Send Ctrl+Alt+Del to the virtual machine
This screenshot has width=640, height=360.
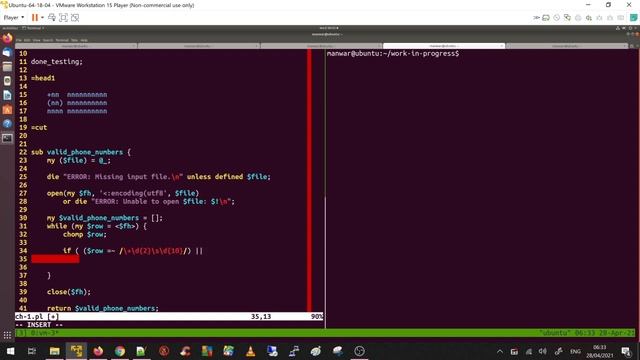(52, 18)
